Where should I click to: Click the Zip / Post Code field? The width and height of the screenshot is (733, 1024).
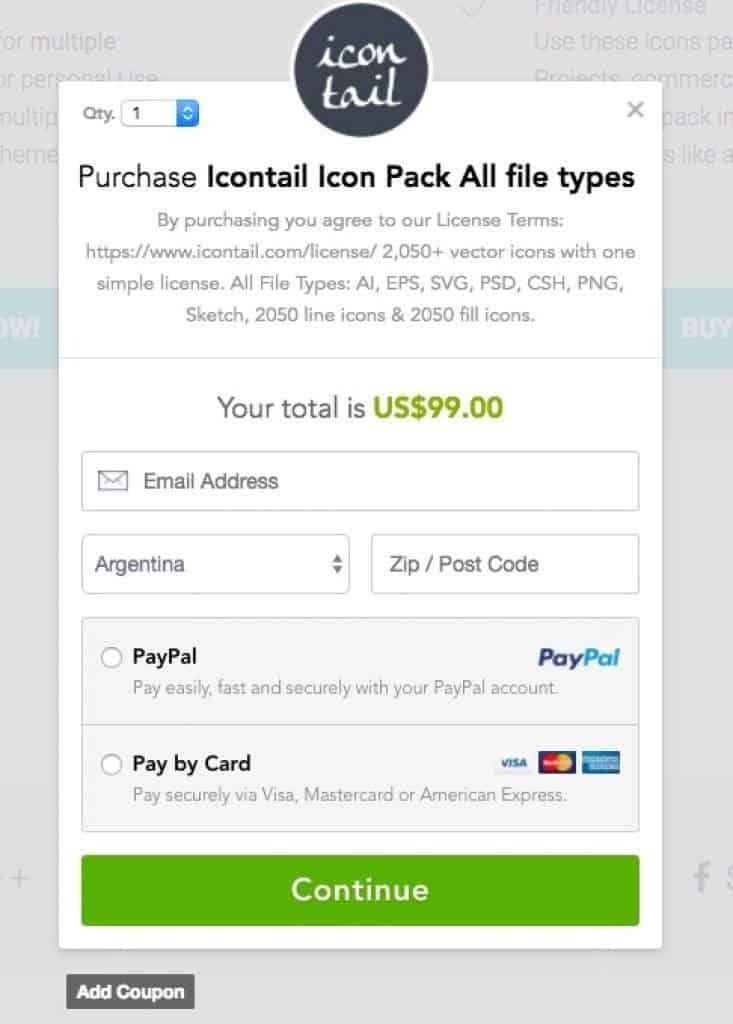click(x=504, y=564)
